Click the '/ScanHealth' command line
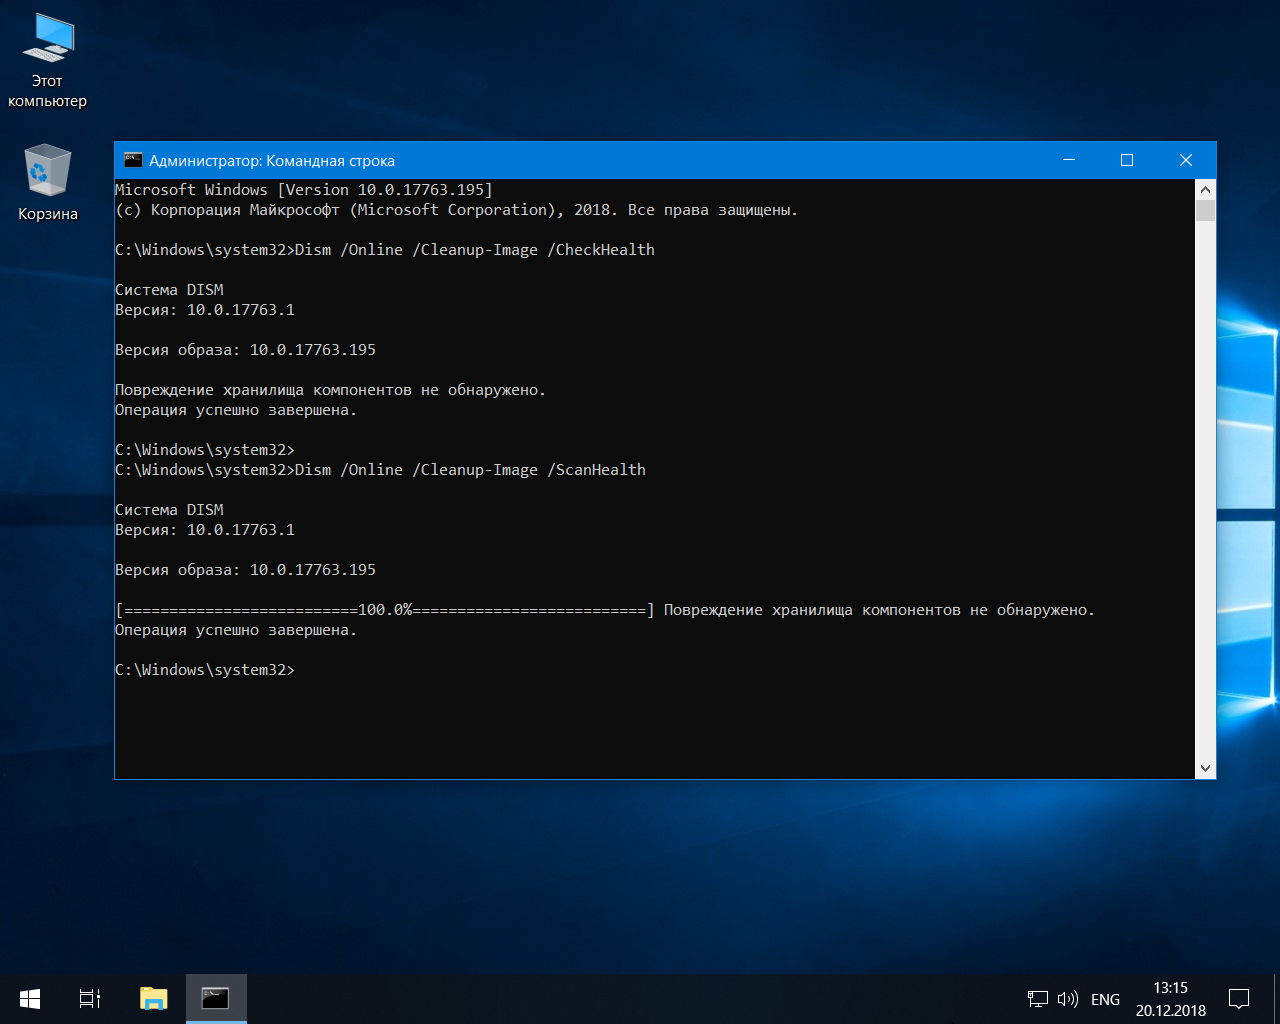Viewport: 1280px width, 1024px height. [380, 470]
